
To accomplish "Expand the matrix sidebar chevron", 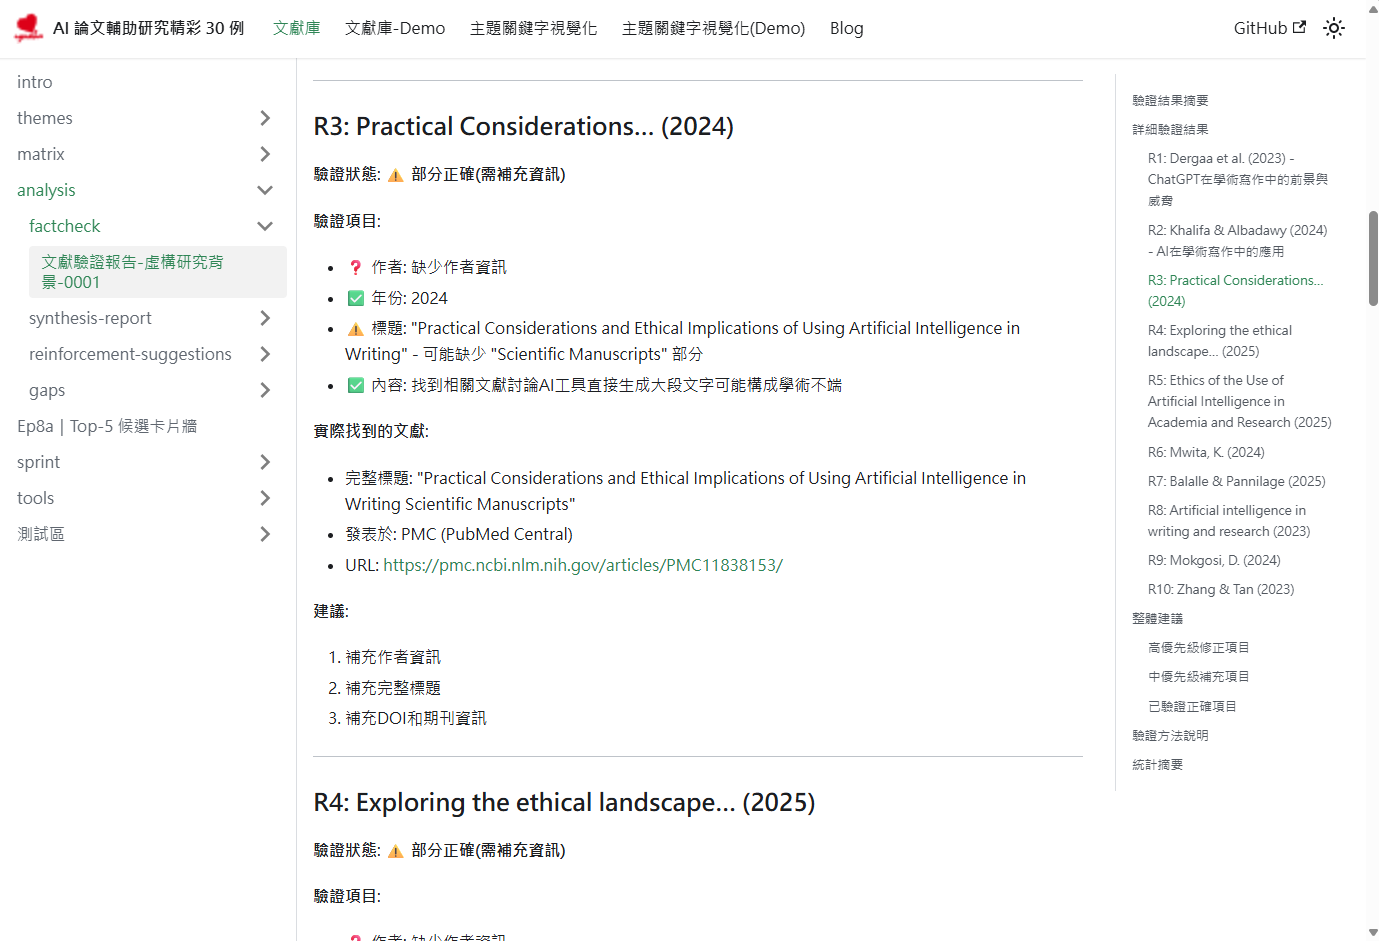I will click(265, 154).
